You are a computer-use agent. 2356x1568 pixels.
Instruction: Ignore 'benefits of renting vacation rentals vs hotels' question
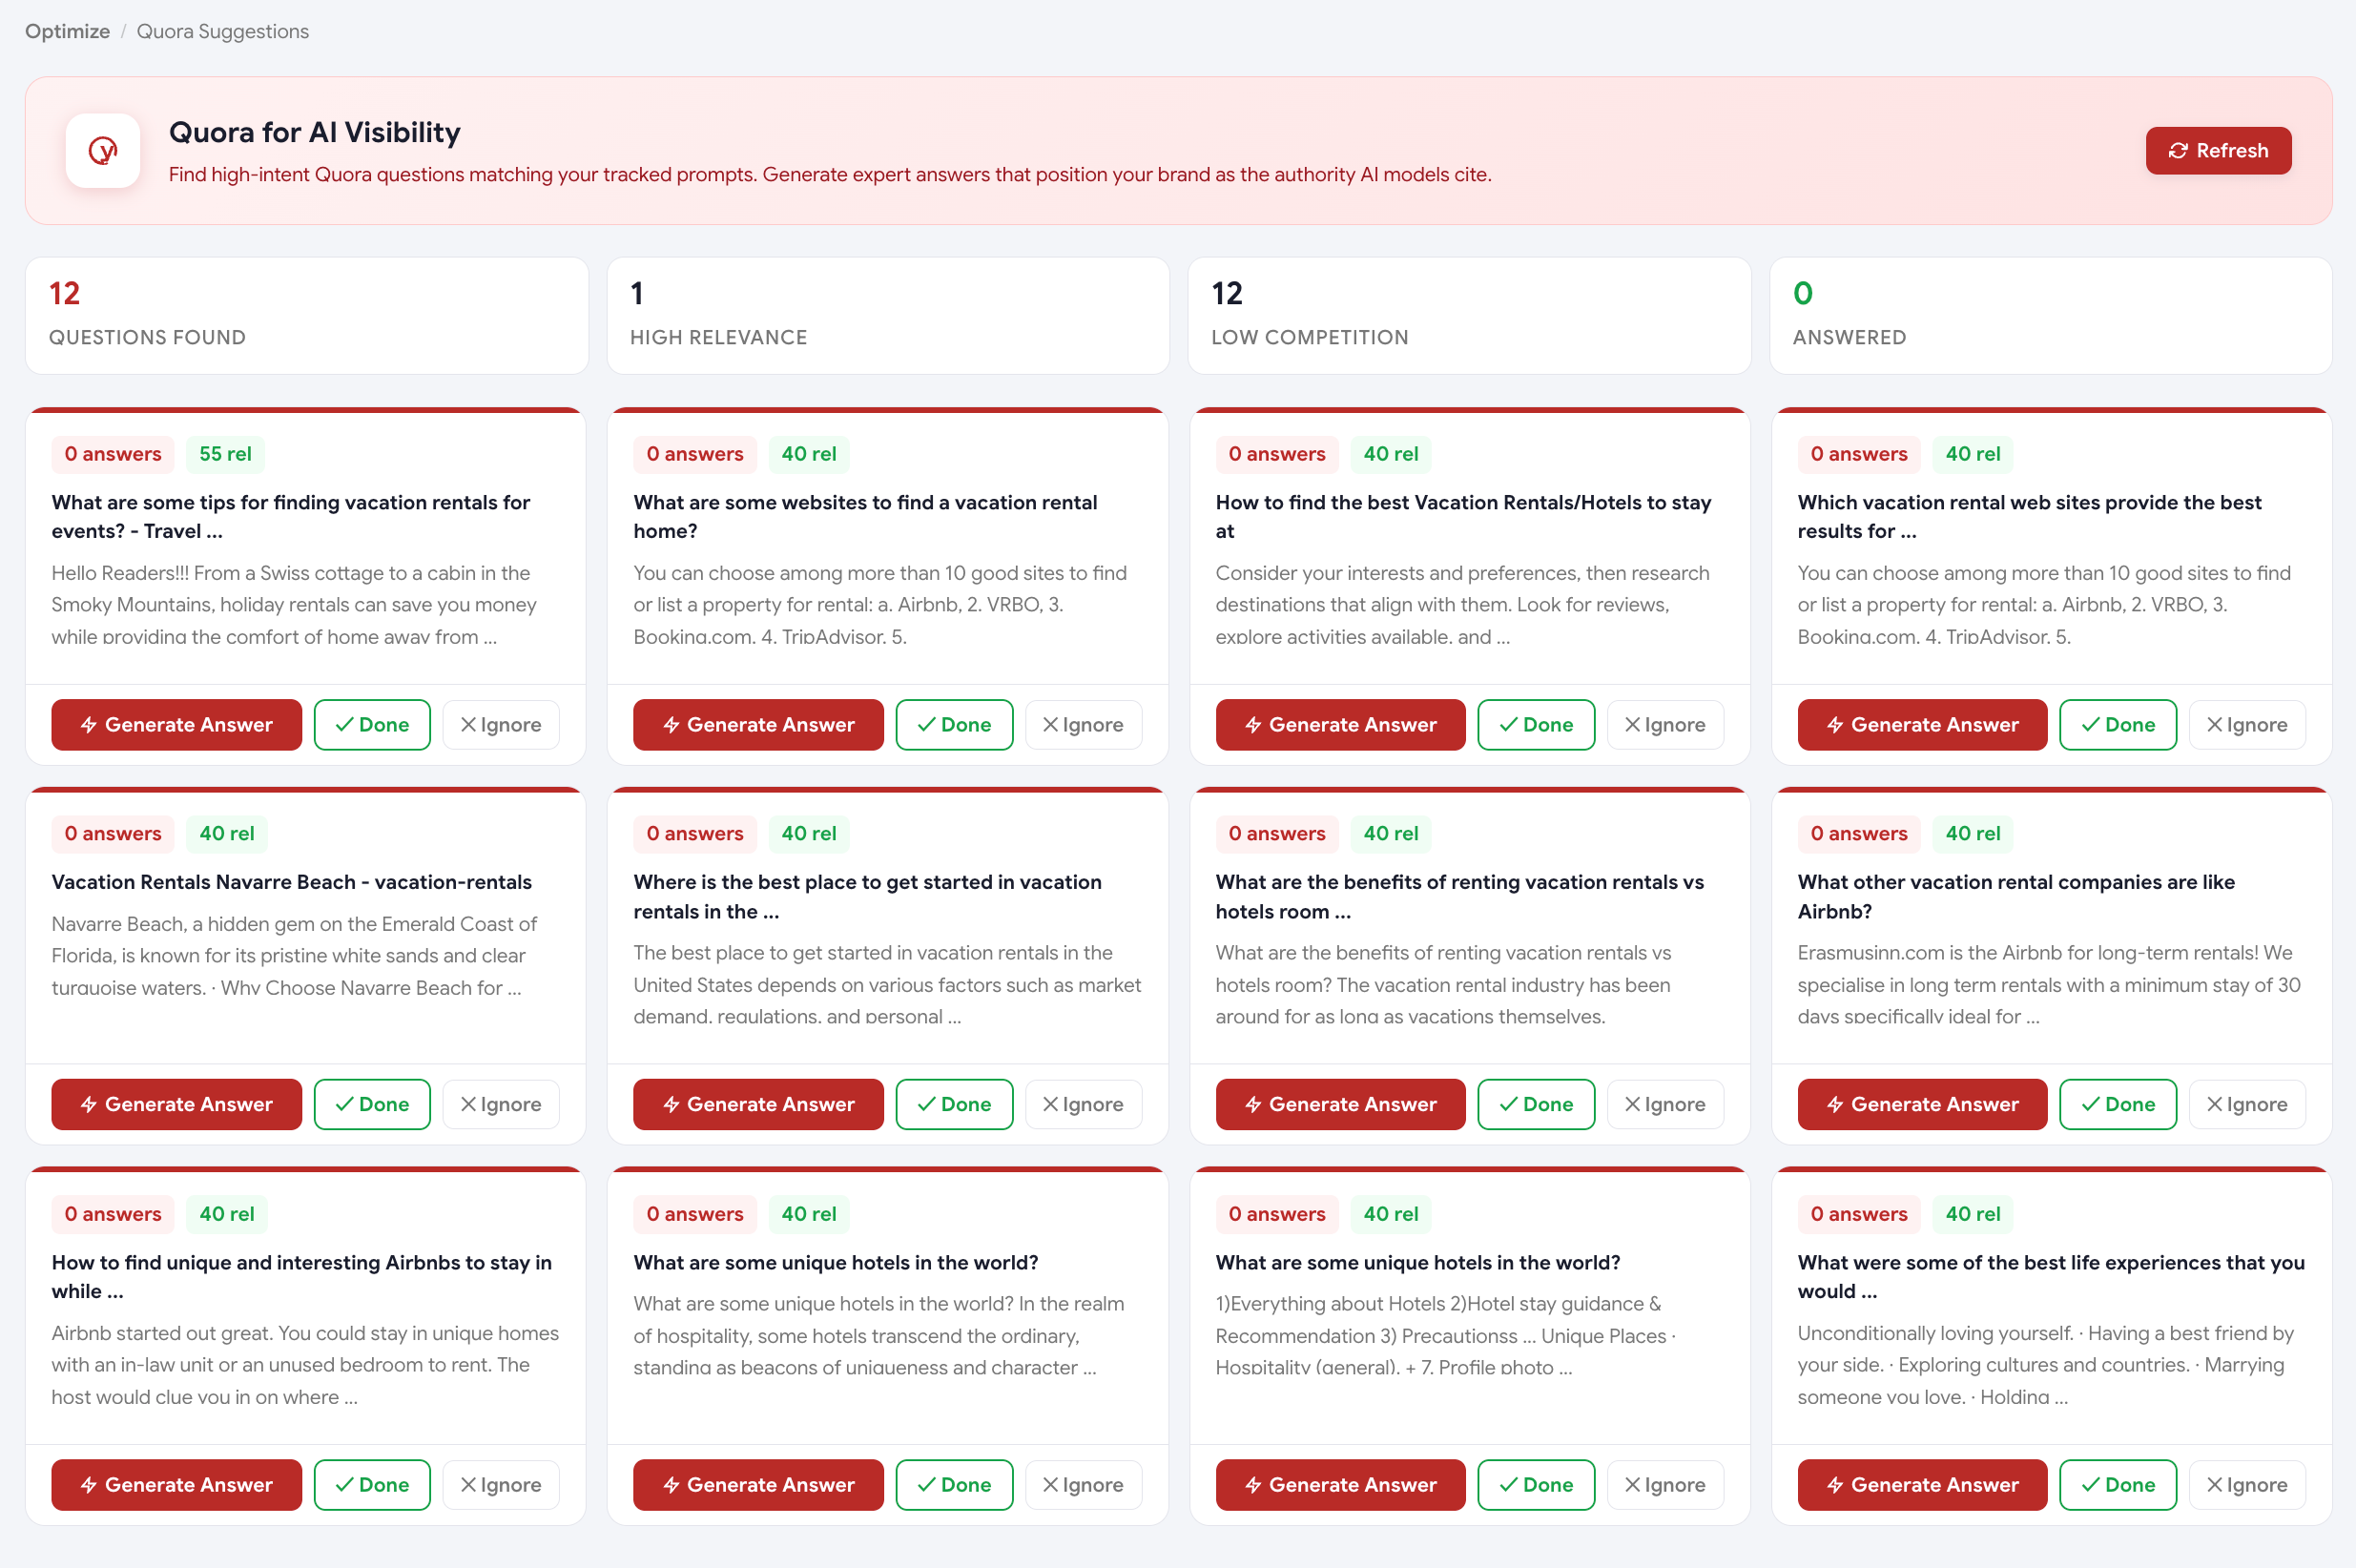pyautogui.click(x=1665, y=1105)
